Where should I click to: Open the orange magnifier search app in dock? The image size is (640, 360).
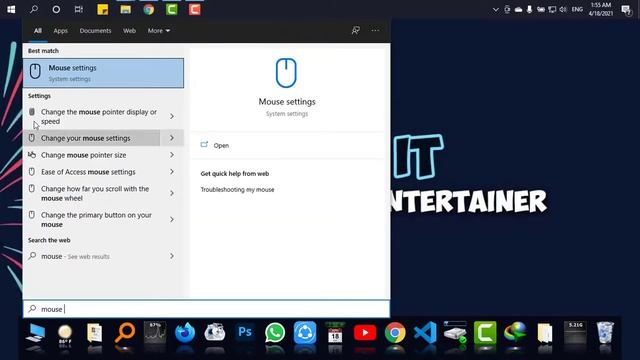(125, 333)
